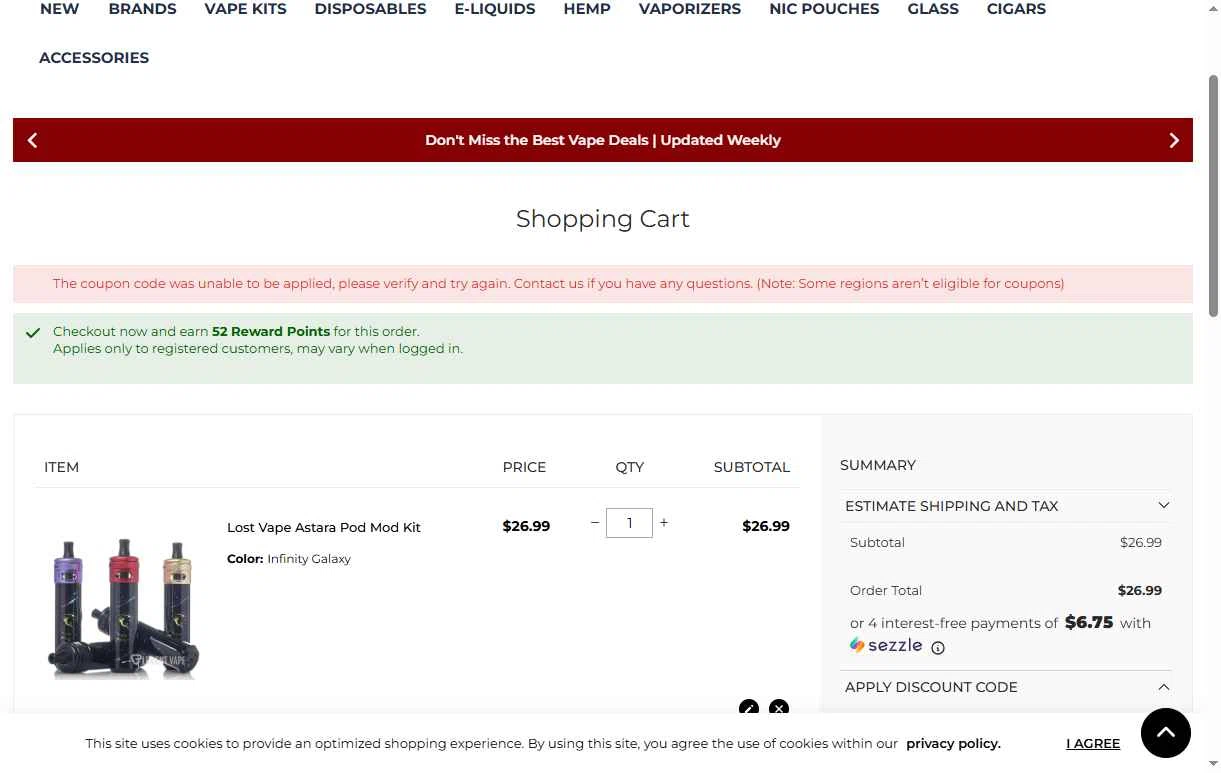Go to the Accessories category

coord(94,58)
